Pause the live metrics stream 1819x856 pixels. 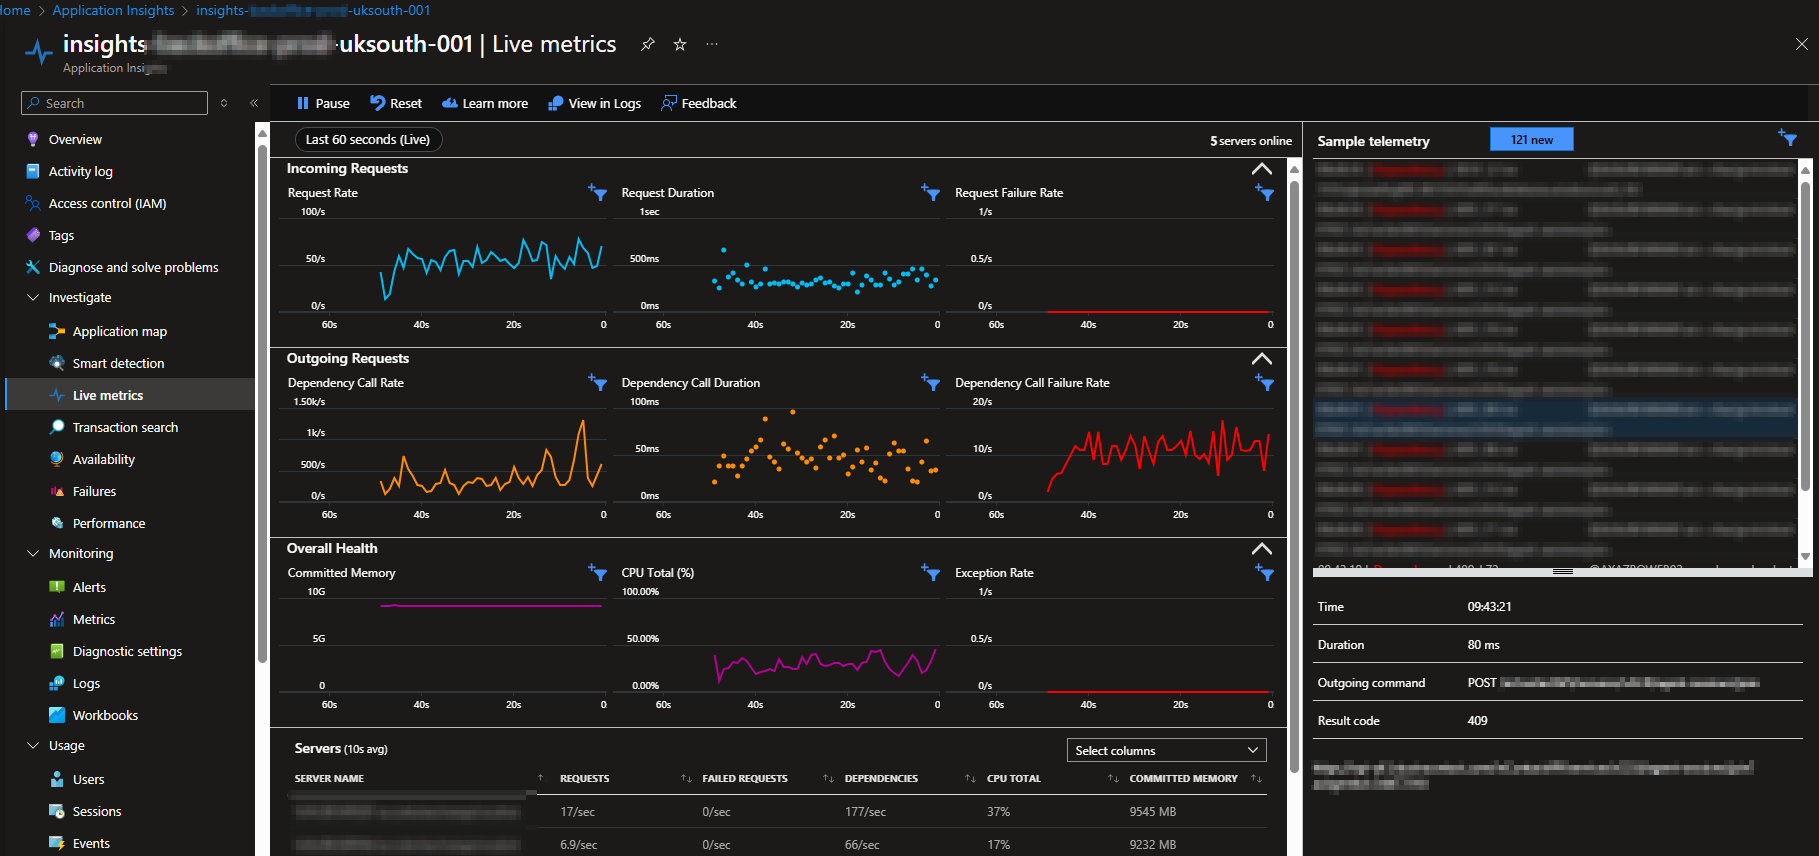pos(323,103)
